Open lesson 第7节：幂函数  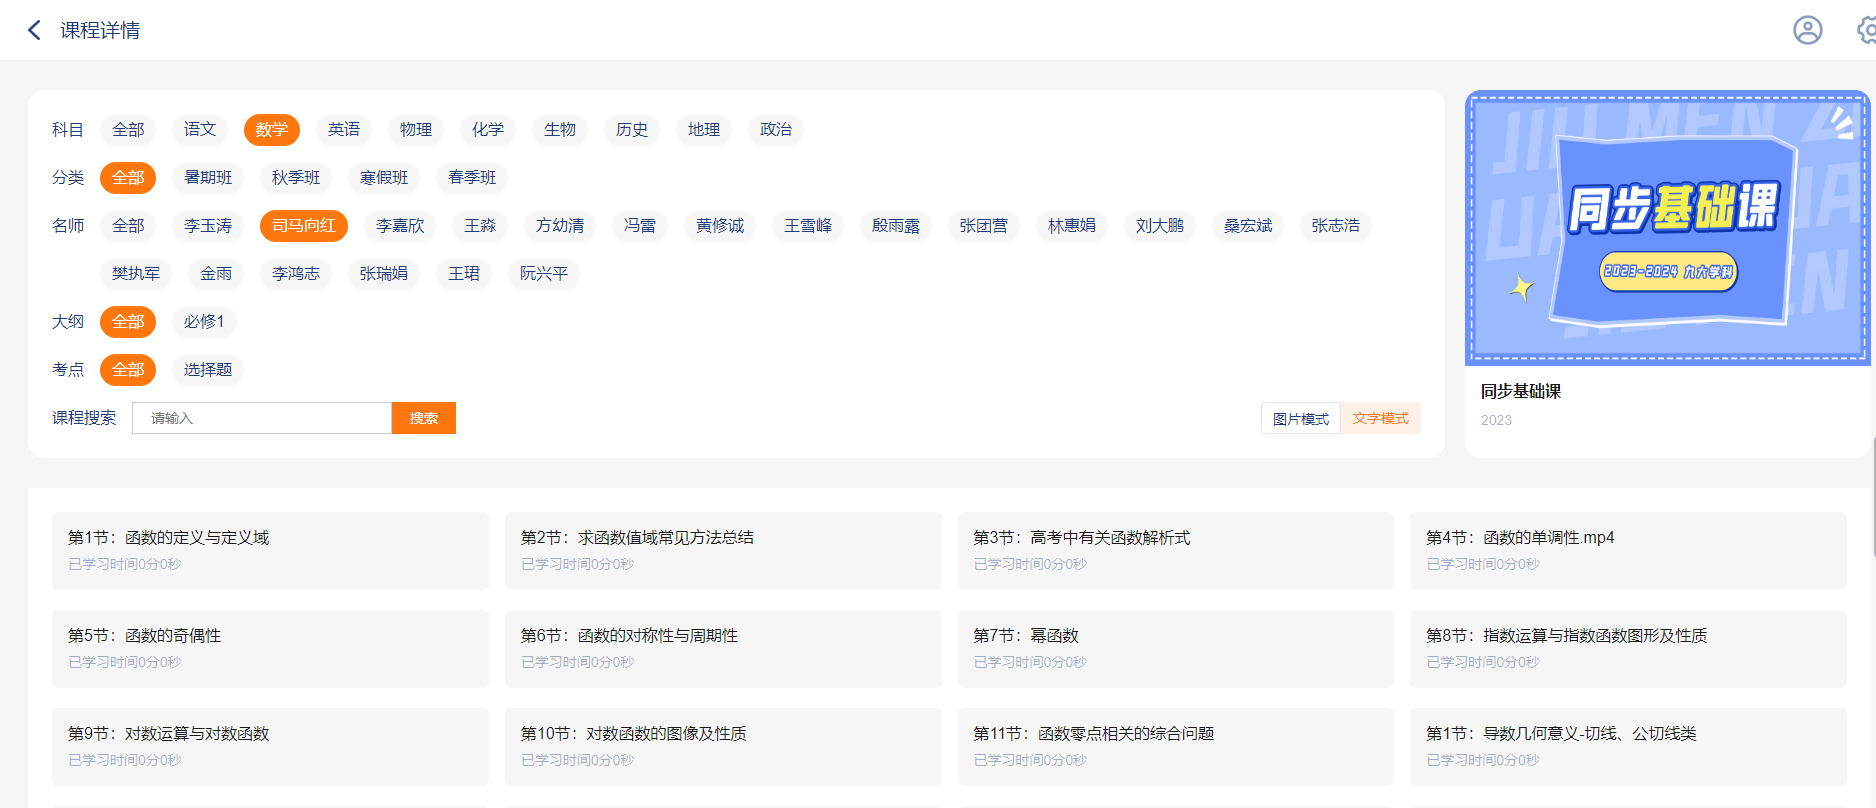1176,649
